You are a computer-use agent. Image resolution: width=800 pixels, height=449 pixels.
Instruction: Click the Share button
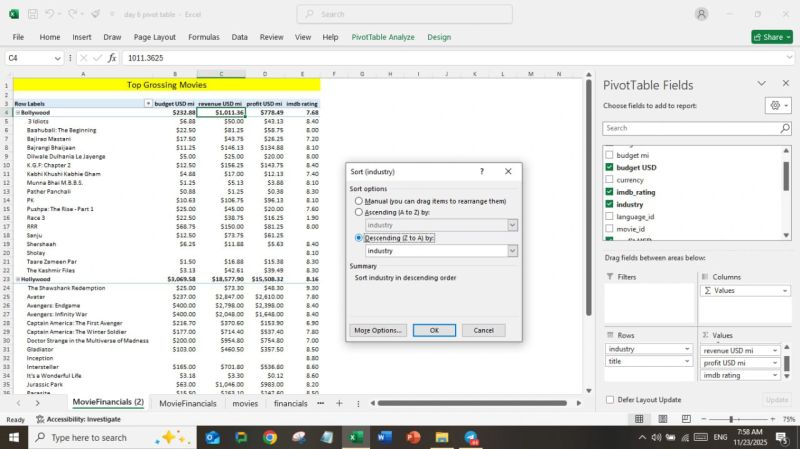(772, 37)
